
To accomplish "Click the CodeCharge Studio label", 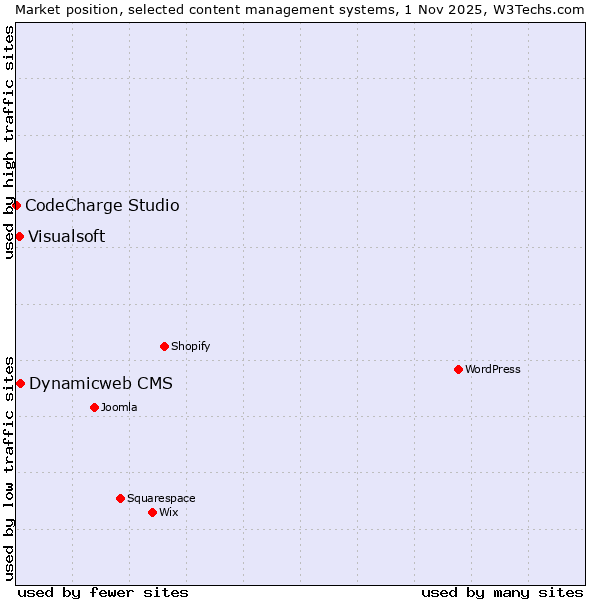I will [x=102, y=206].
